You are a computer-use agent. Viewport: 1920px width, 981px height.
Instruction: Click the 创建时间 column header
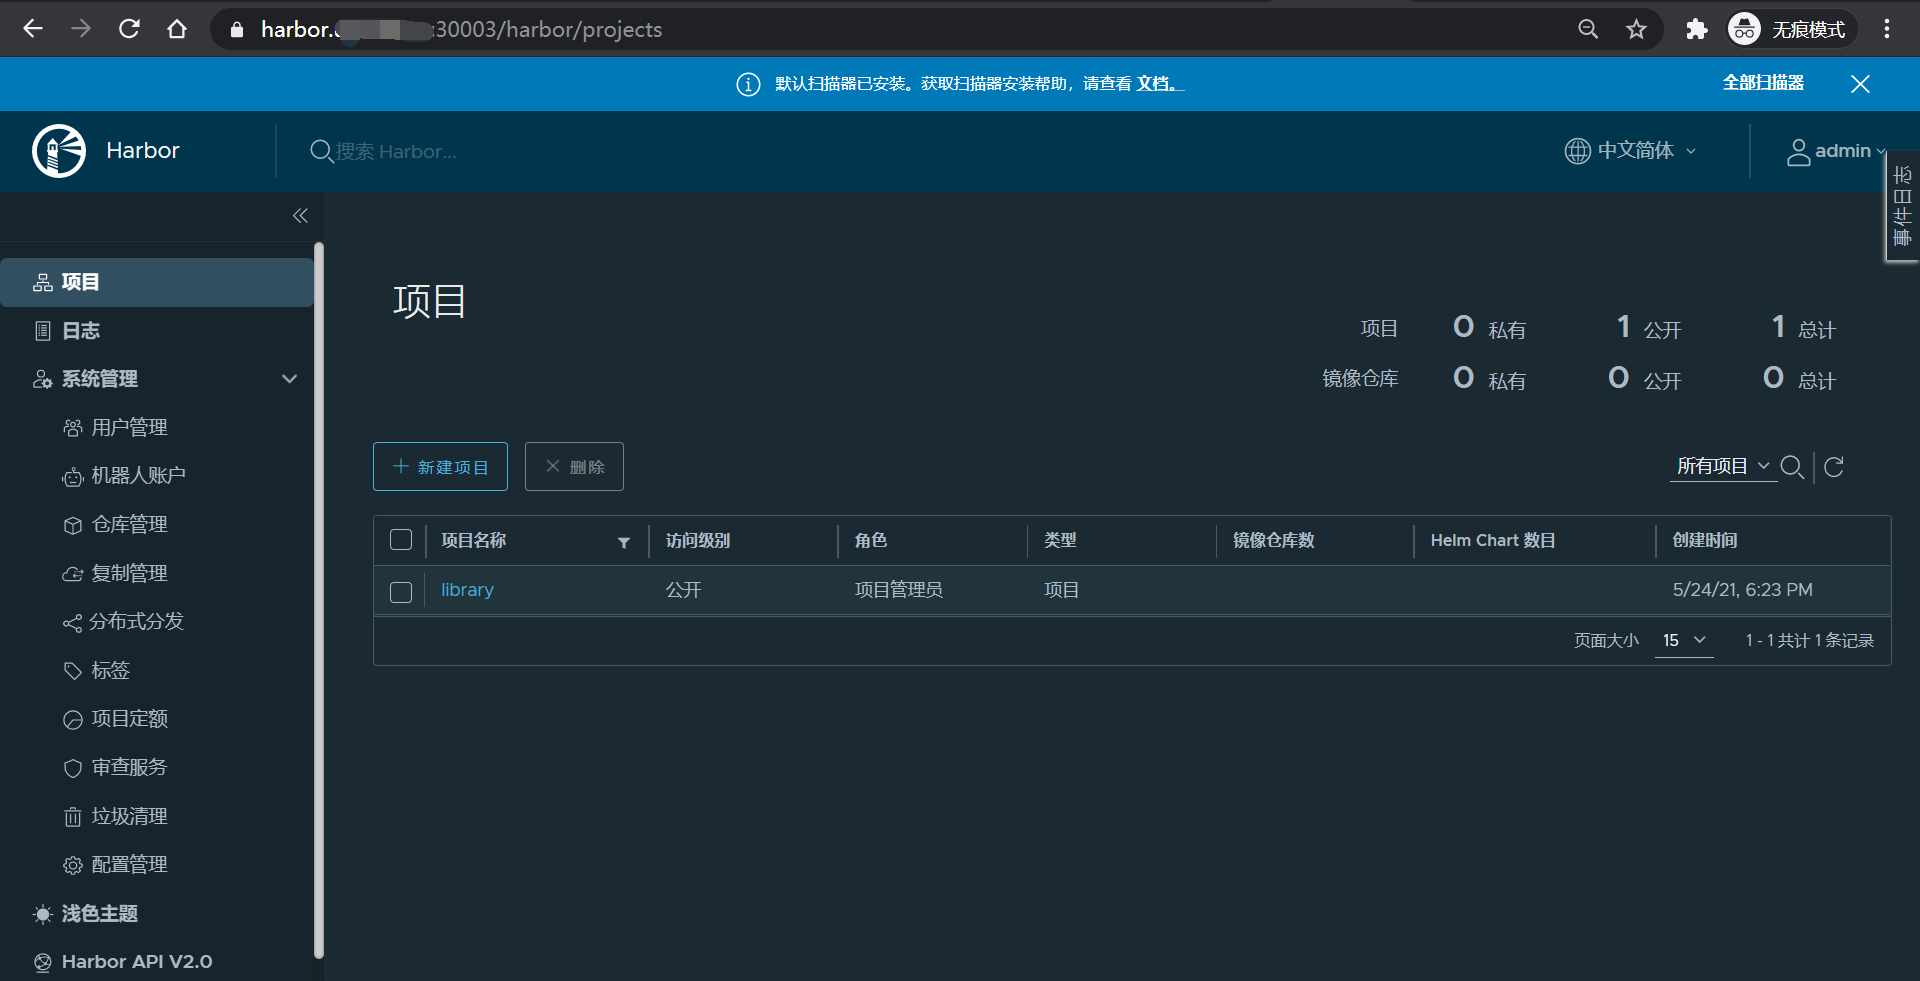pos(1705,541)
